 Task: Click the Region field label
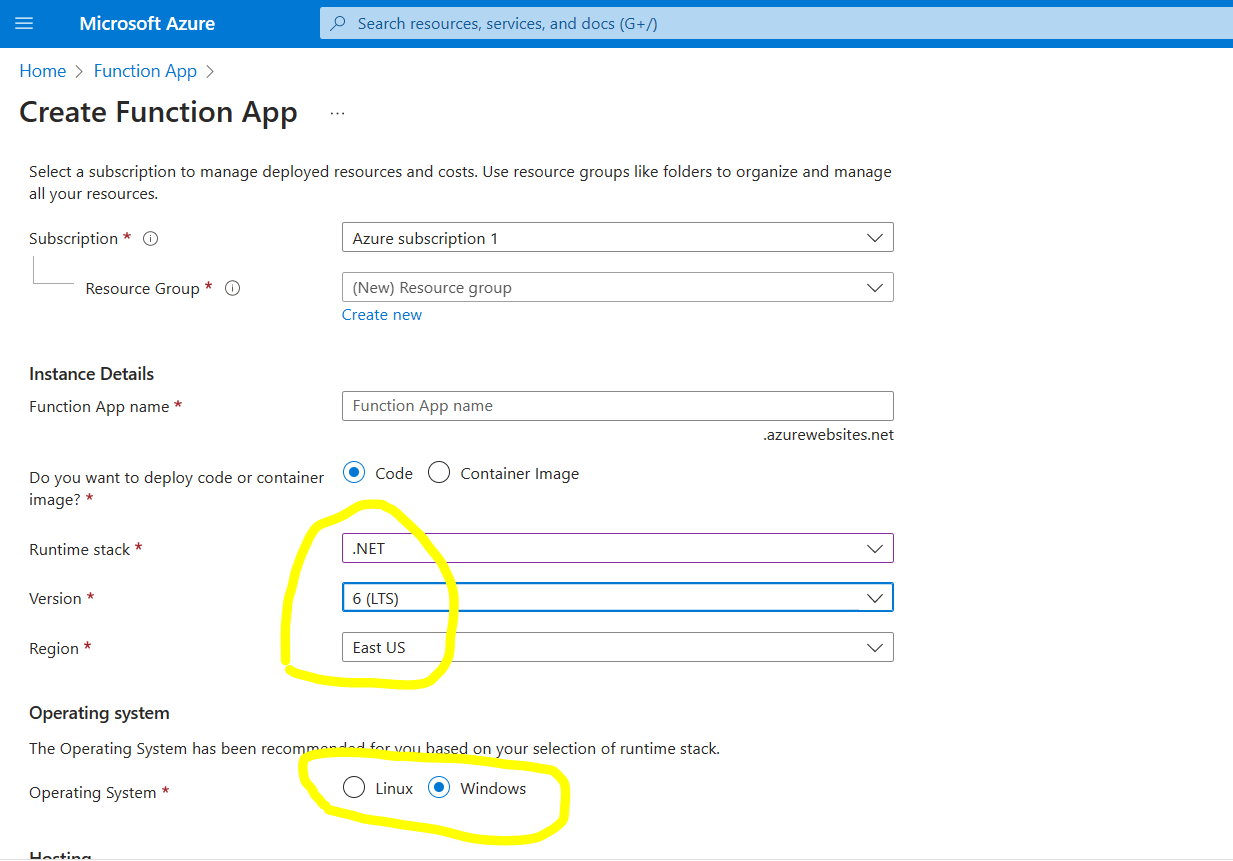pyautogui.click(x=54, y=648)
